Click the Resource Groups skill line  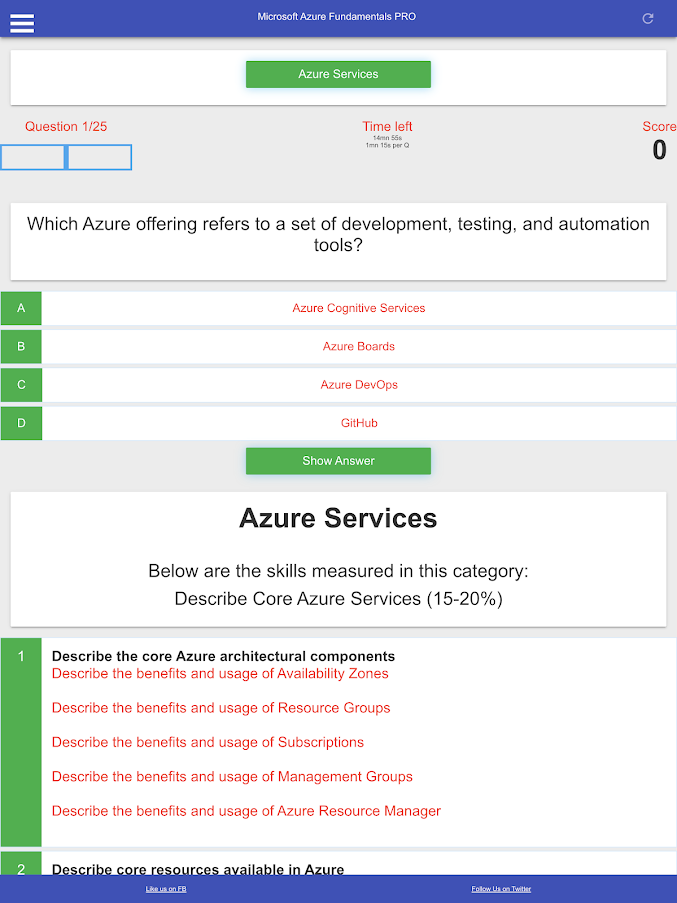click(x=221, y=708)
